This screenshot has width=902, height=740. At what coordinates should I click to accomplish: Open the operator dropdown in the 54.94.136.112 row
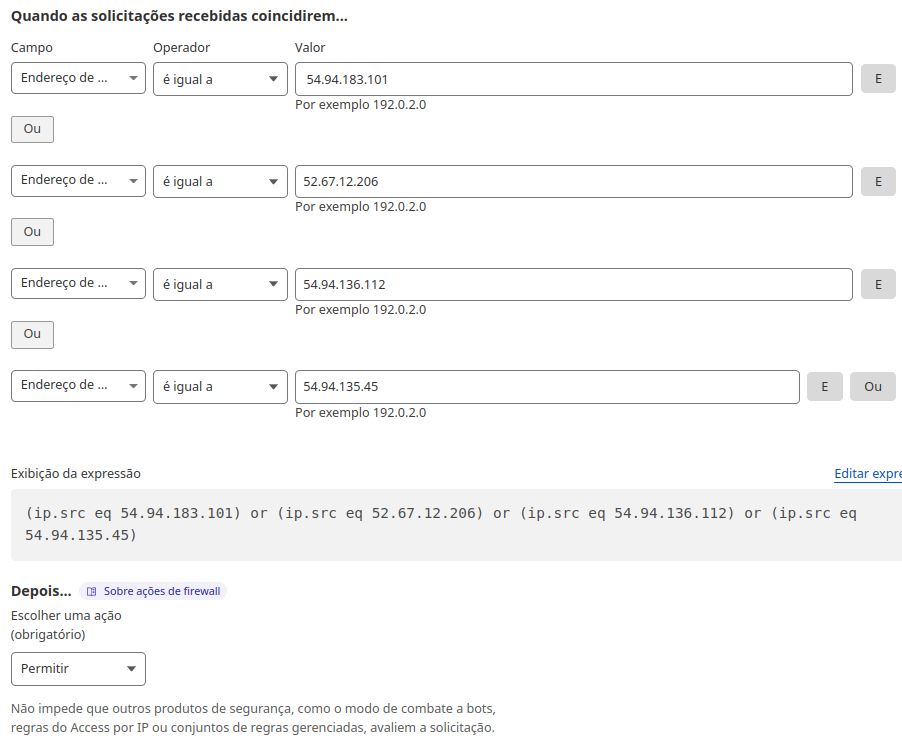(220, 284)
